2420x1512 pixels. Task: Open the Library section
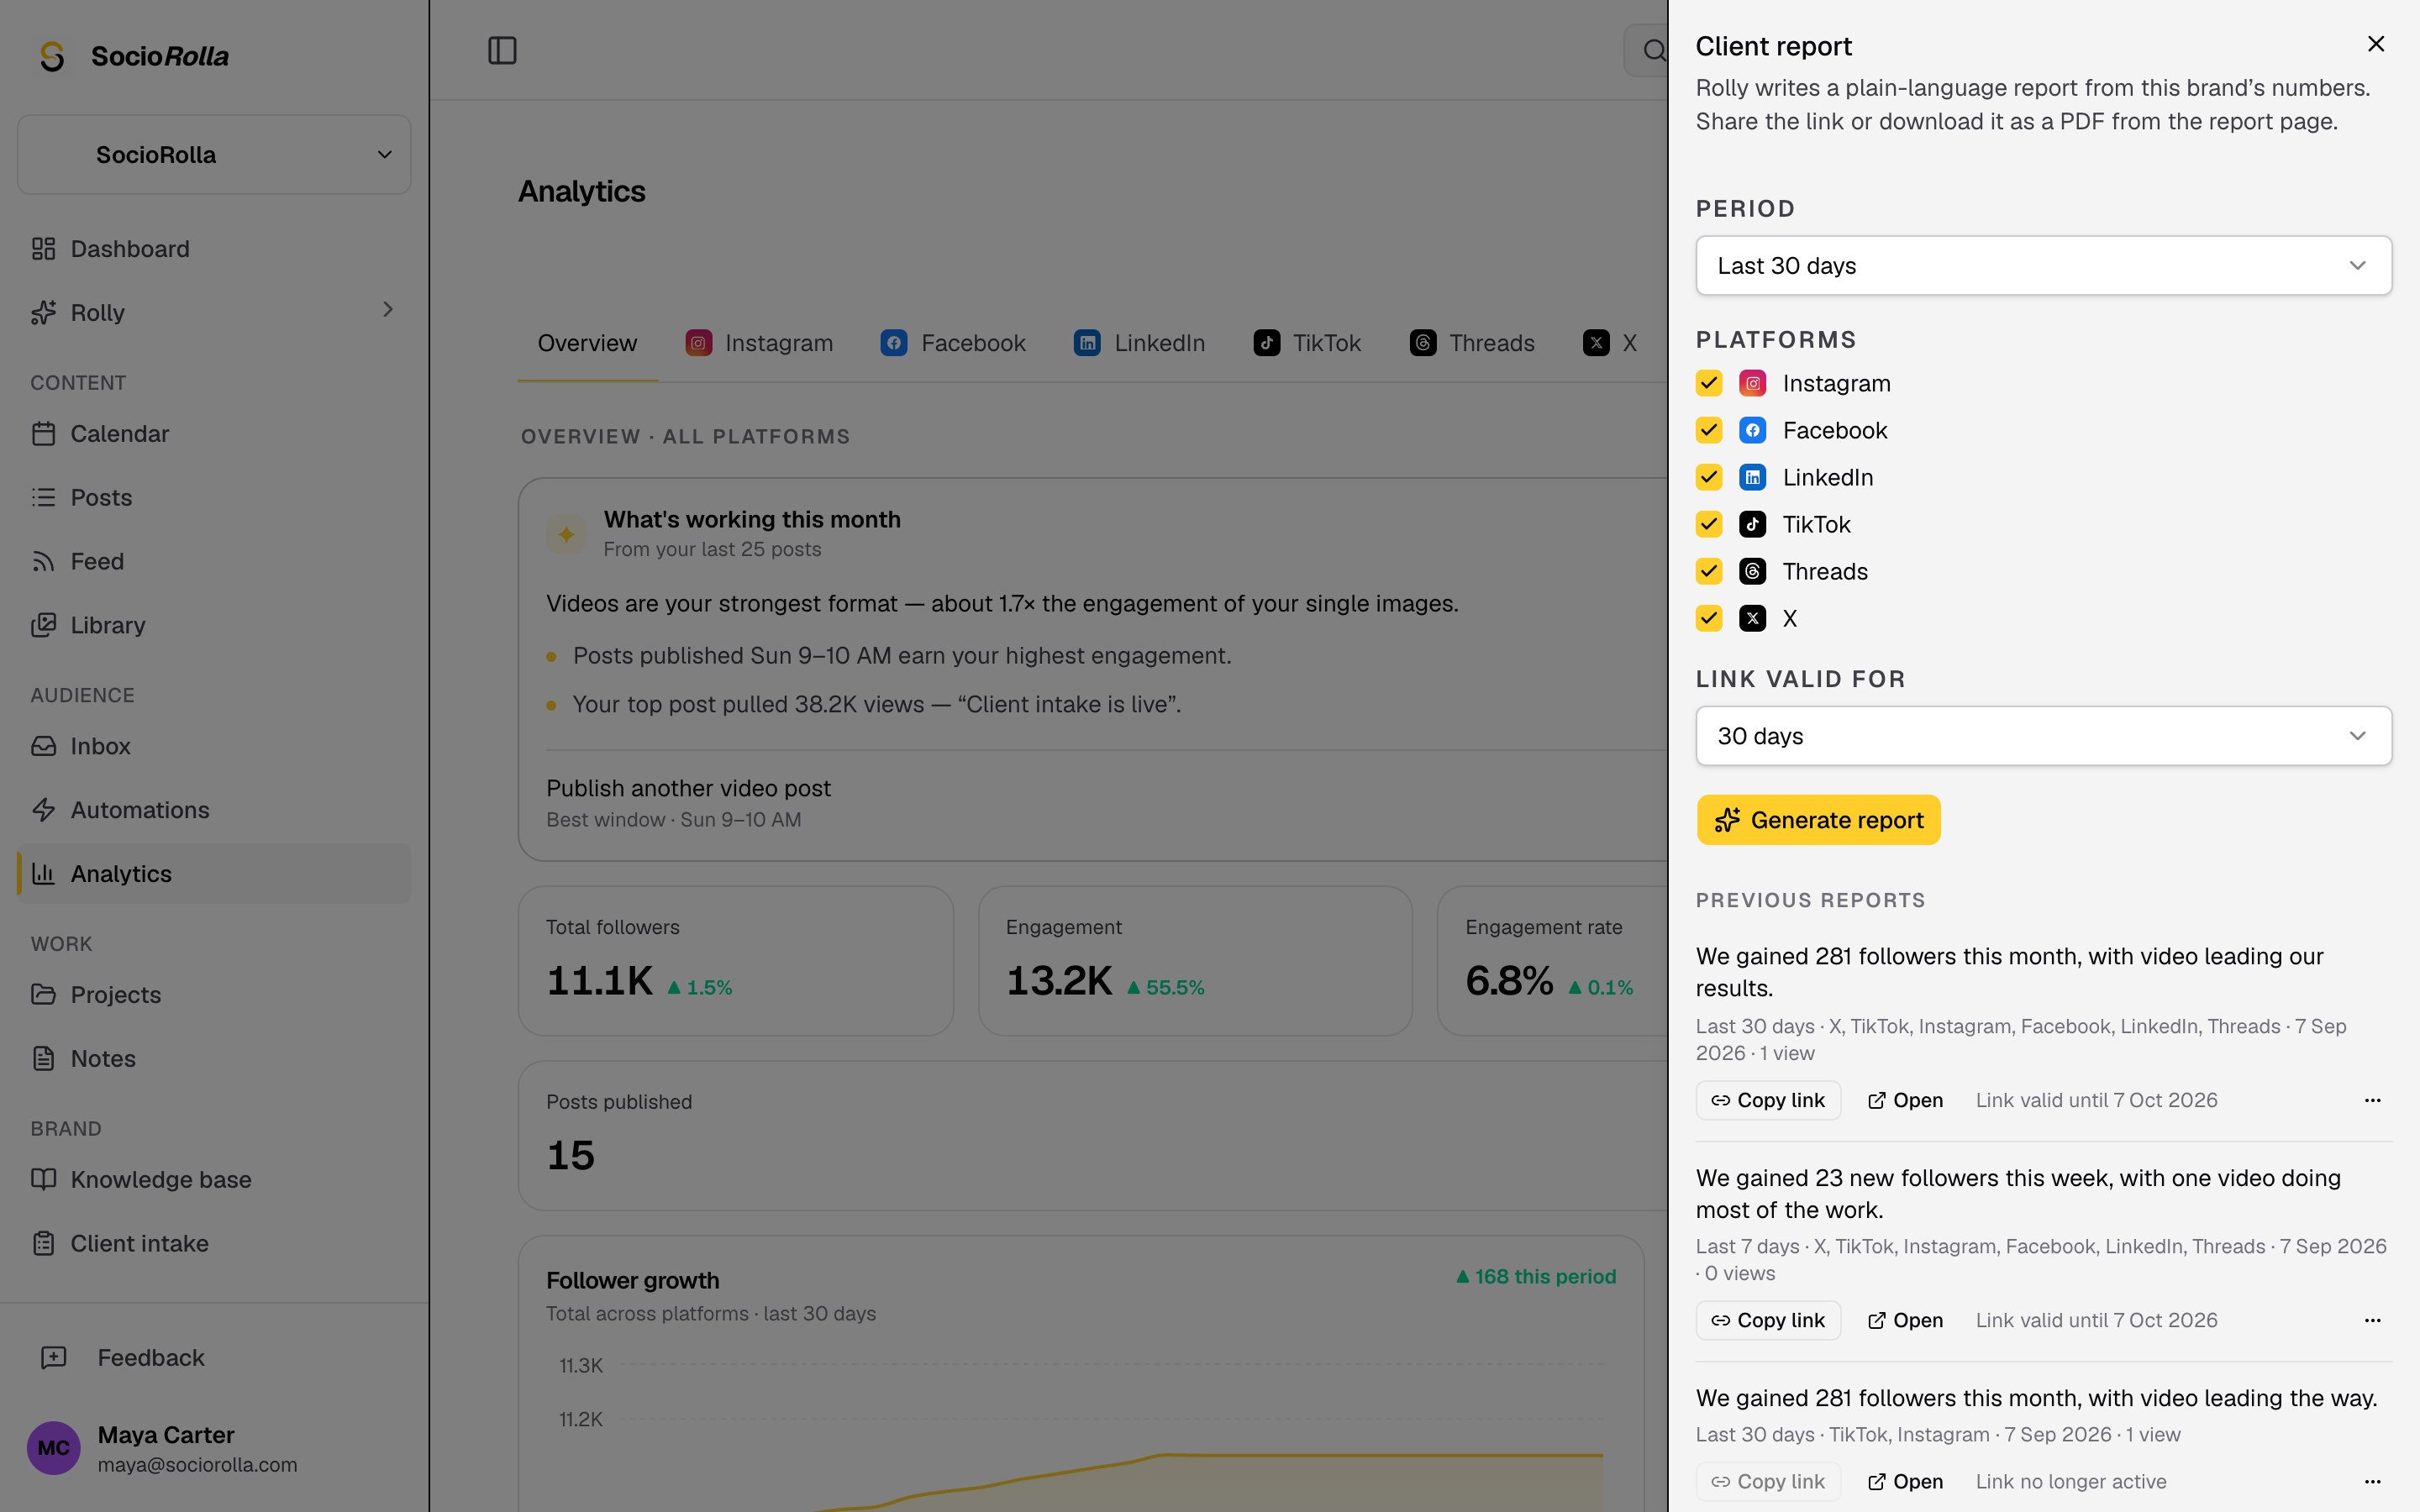point(214,625)
